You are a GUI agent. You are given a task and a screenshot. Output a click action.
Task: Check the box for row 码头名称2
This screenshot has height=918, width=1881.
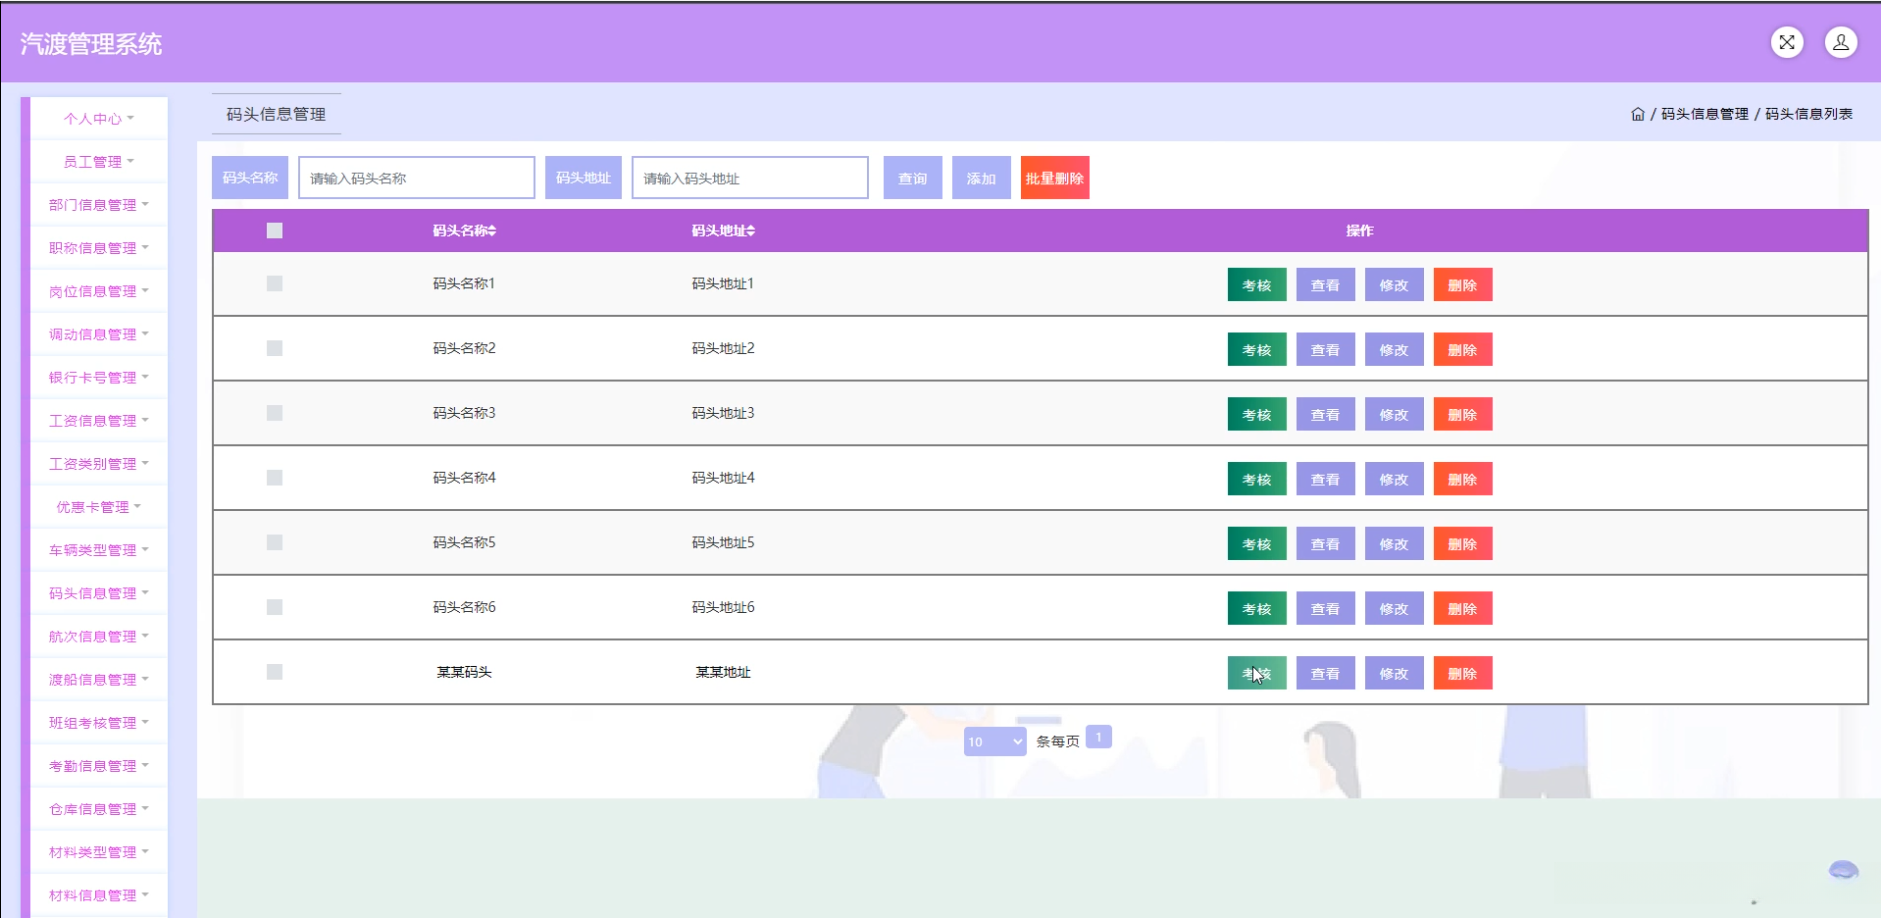point(275,348)
